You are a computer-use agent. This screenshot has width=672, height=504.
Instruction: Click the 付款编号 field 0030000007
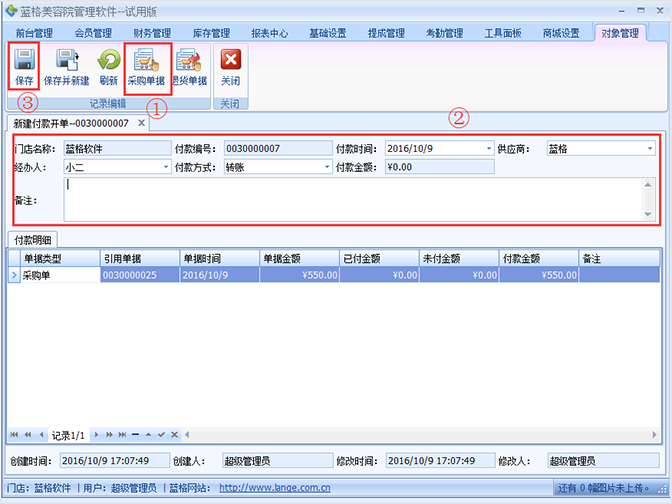[278, 148]
